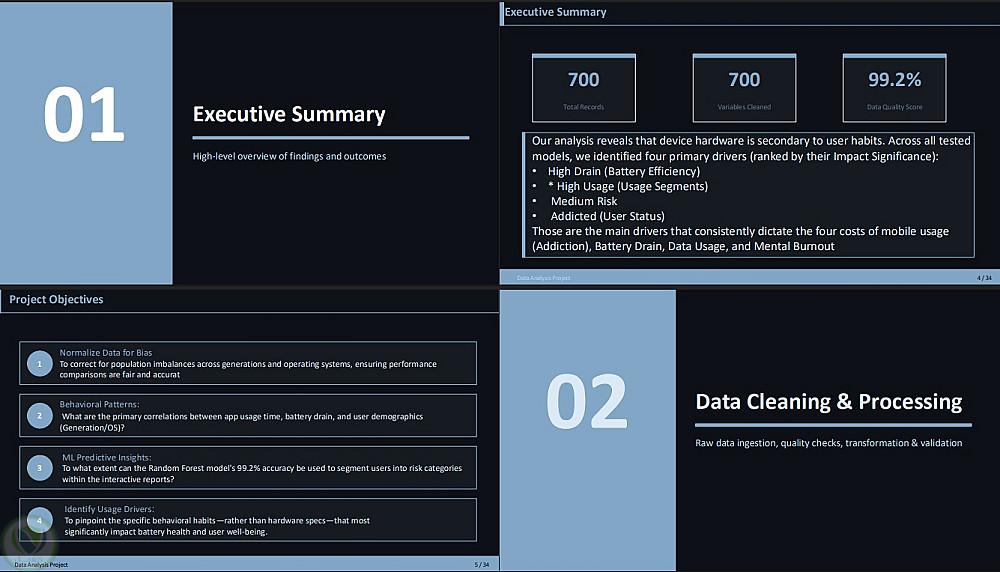Click the "Project Objectives" slide header

click(56, 300)
